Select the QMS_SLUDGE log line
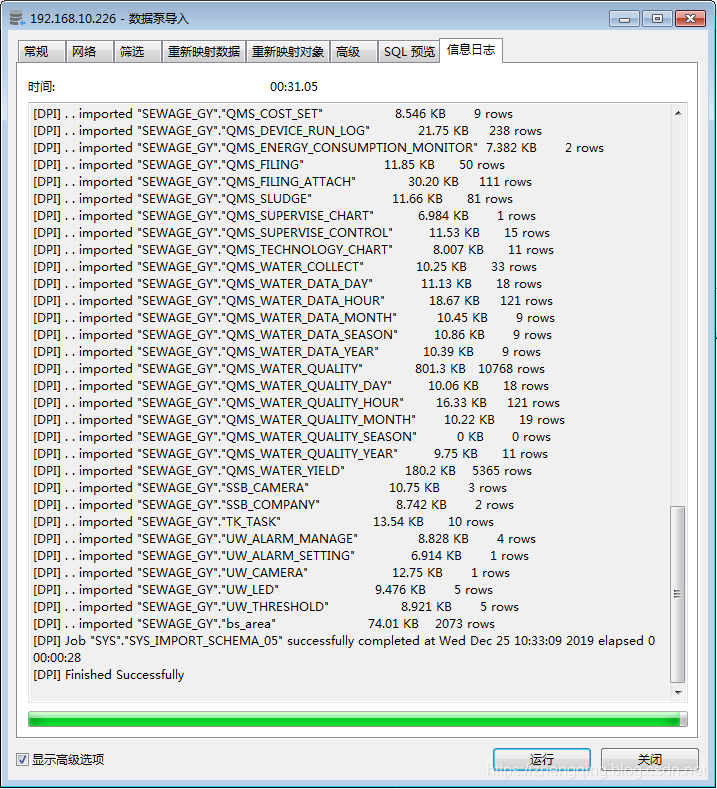Viewport: 717px width, 789px height. tap(273, 199)
